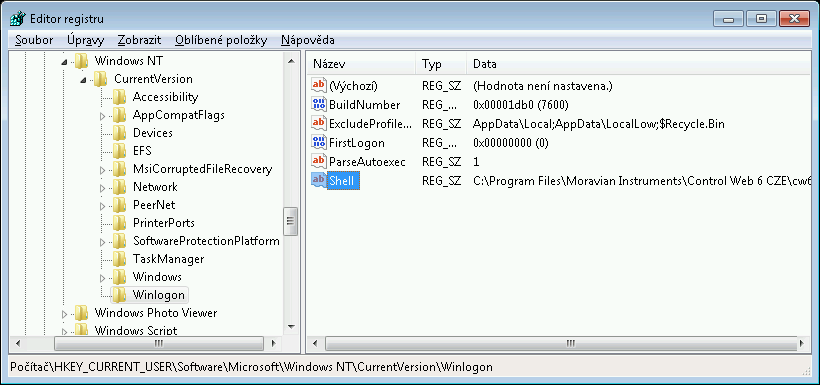
Task: Click the TaskManager folder icon
Action: (120, 258)
